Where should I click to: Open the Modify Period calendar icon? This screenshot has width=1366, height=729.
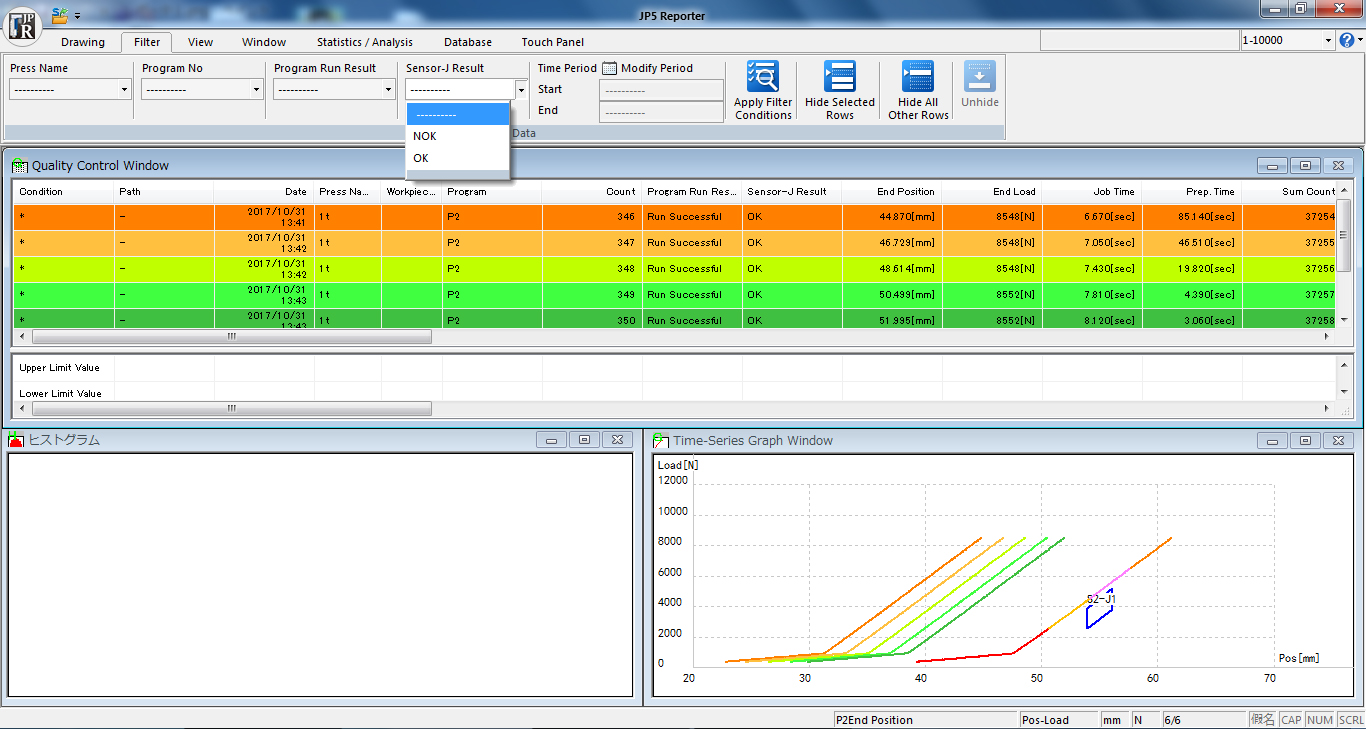click(609, 68)
